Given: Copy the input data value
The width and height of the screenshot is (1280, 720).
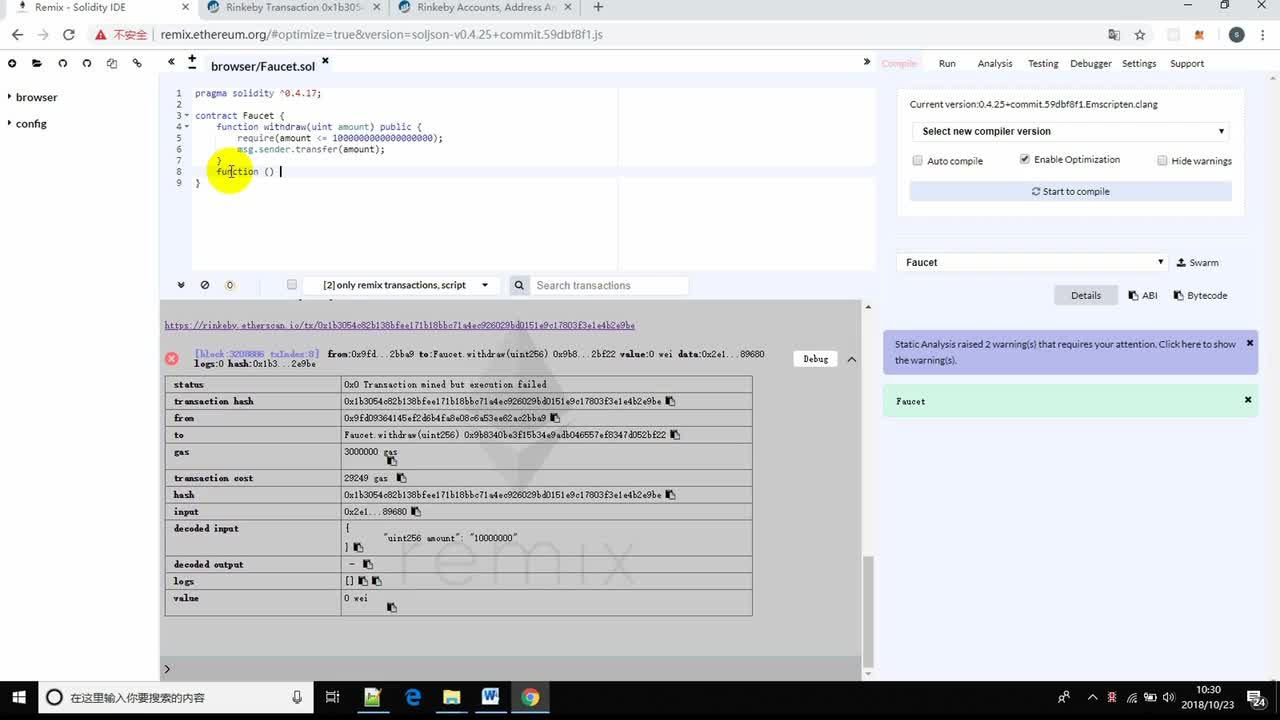Looking at the screenshot, I should [x=416, y=512].
